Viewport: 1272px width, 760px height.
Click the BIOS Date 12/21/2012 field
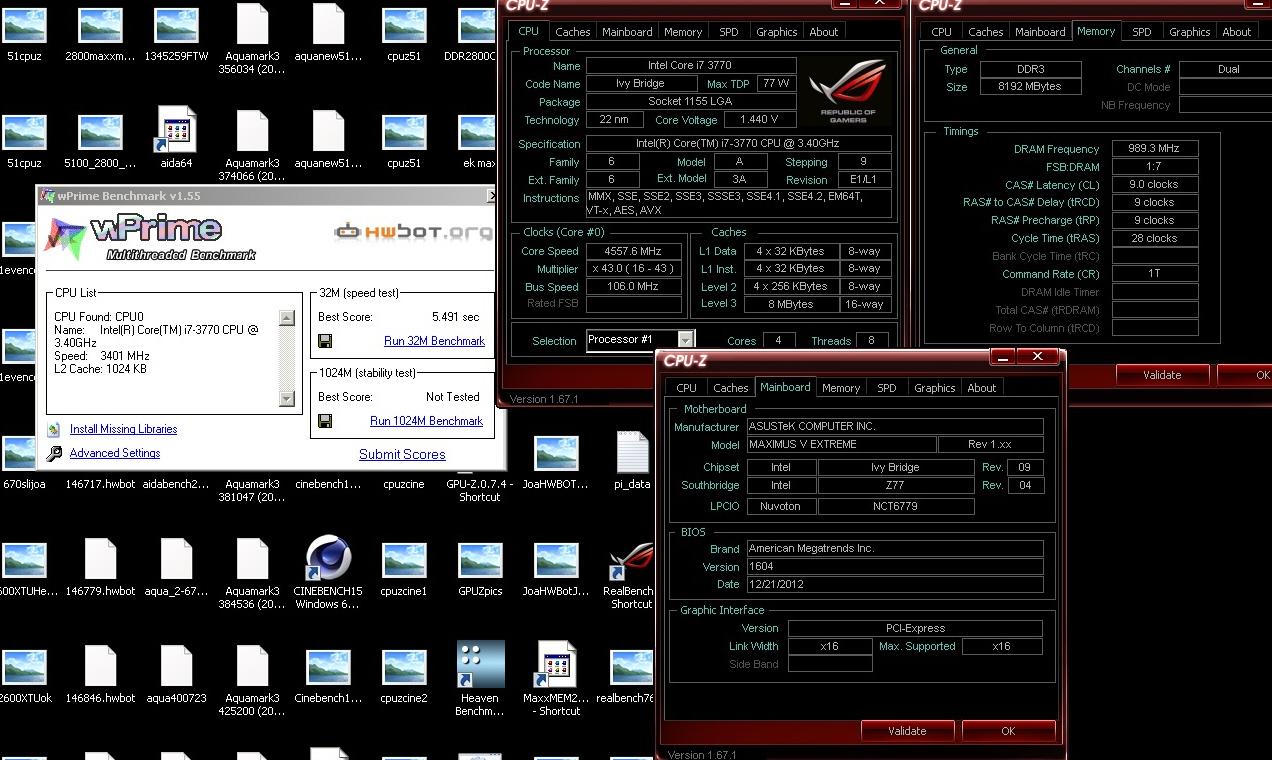click(895, 584)
